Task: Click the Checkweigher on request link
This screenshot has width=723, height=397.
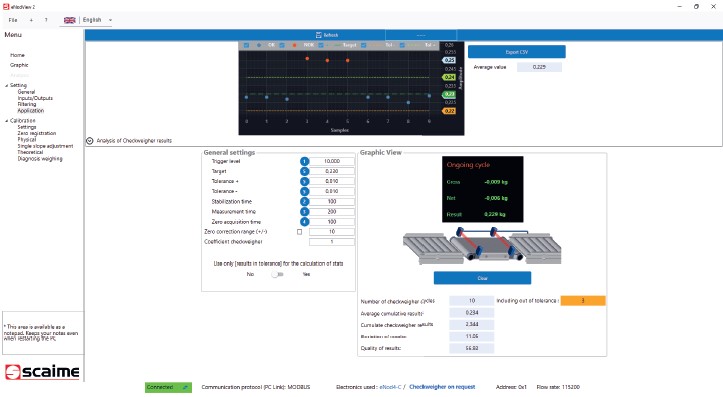Action: pos(442,387)
